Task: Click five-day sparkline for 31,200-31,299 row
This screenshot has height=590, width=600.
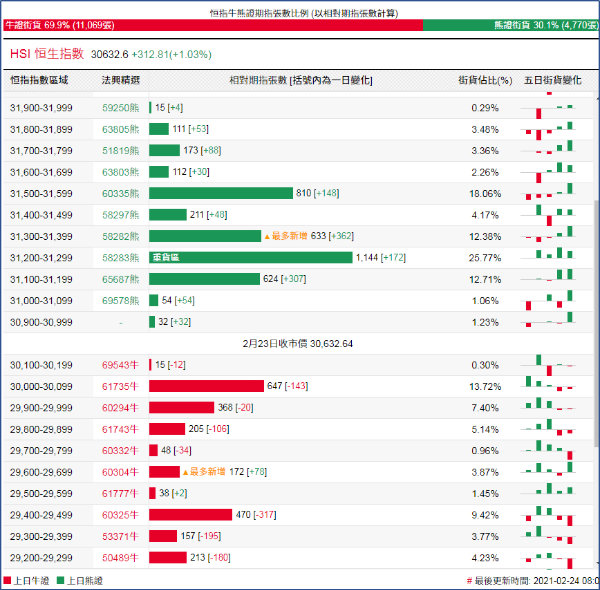Action: coord(549,255)
